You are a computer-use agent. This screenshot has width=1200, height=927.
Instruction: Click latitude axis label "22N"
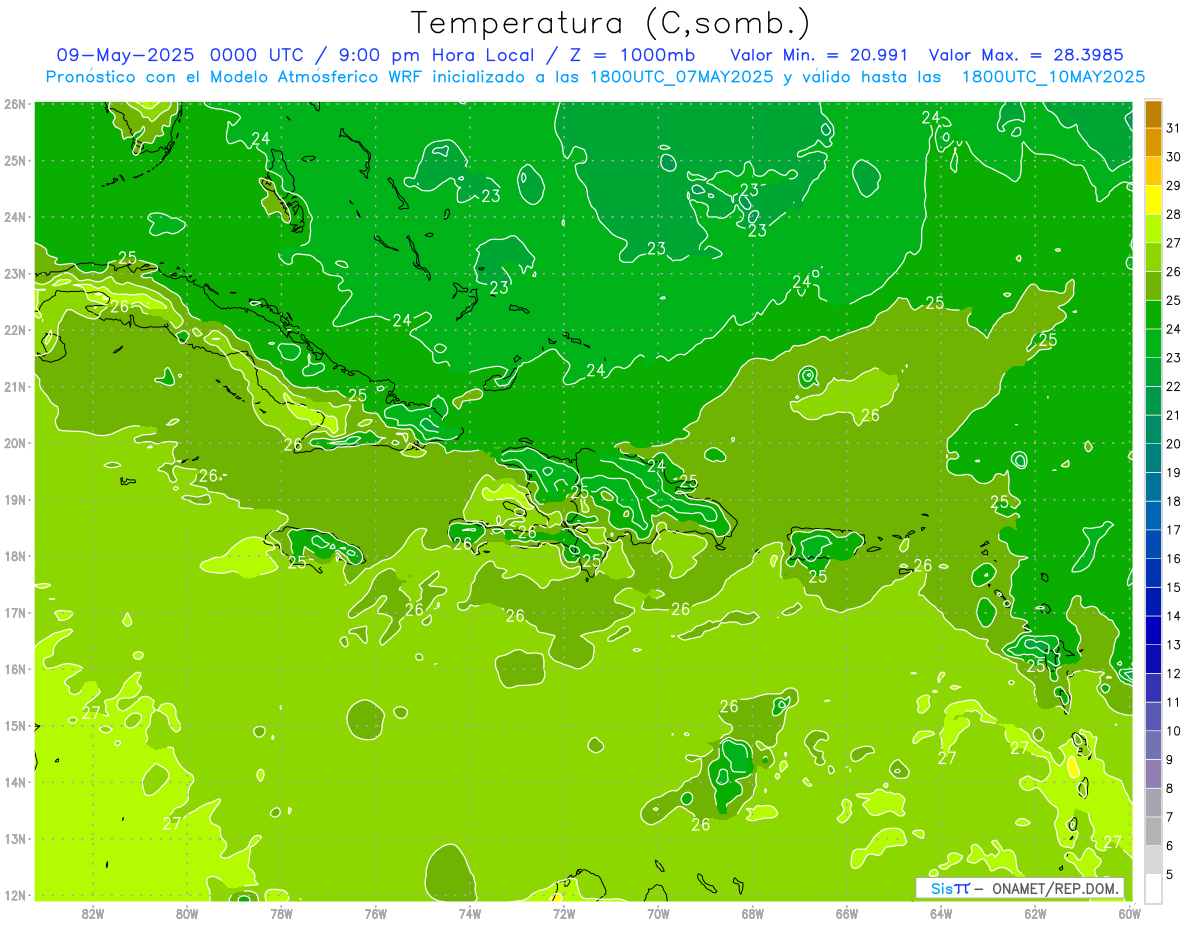[x=16, y=330]
